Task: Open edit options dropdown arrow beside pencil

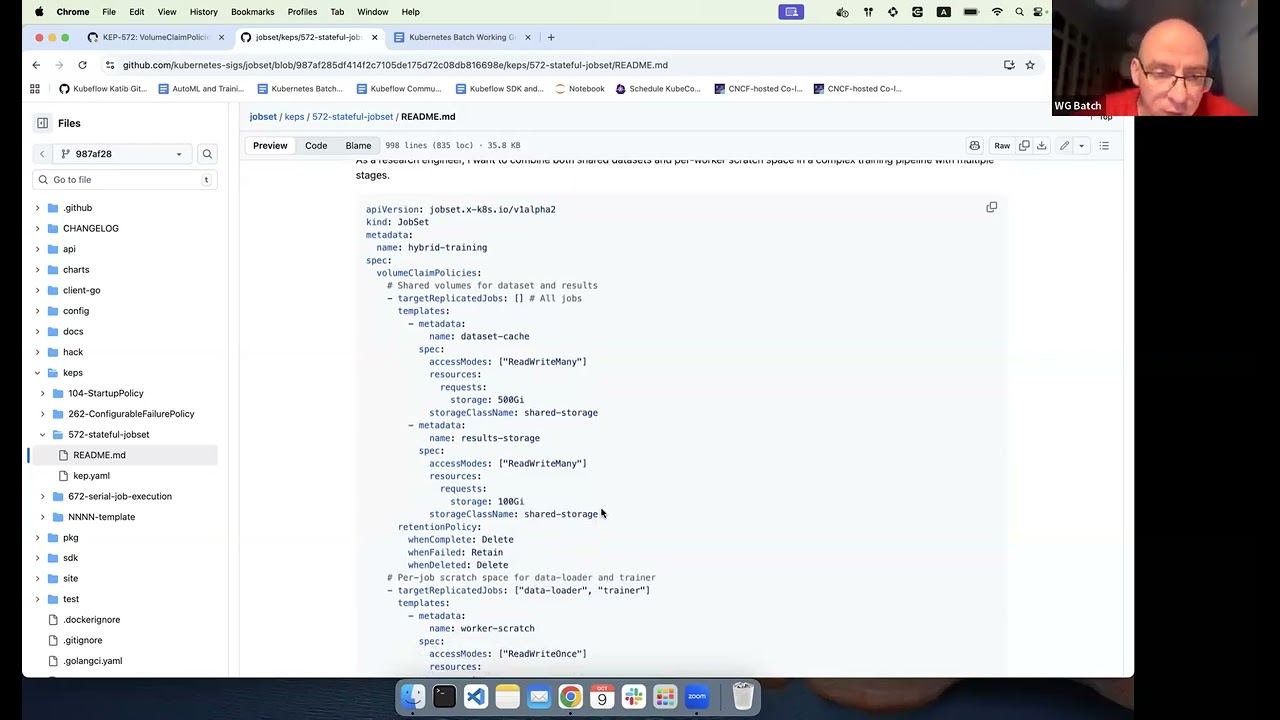Action: (1081, 146)
